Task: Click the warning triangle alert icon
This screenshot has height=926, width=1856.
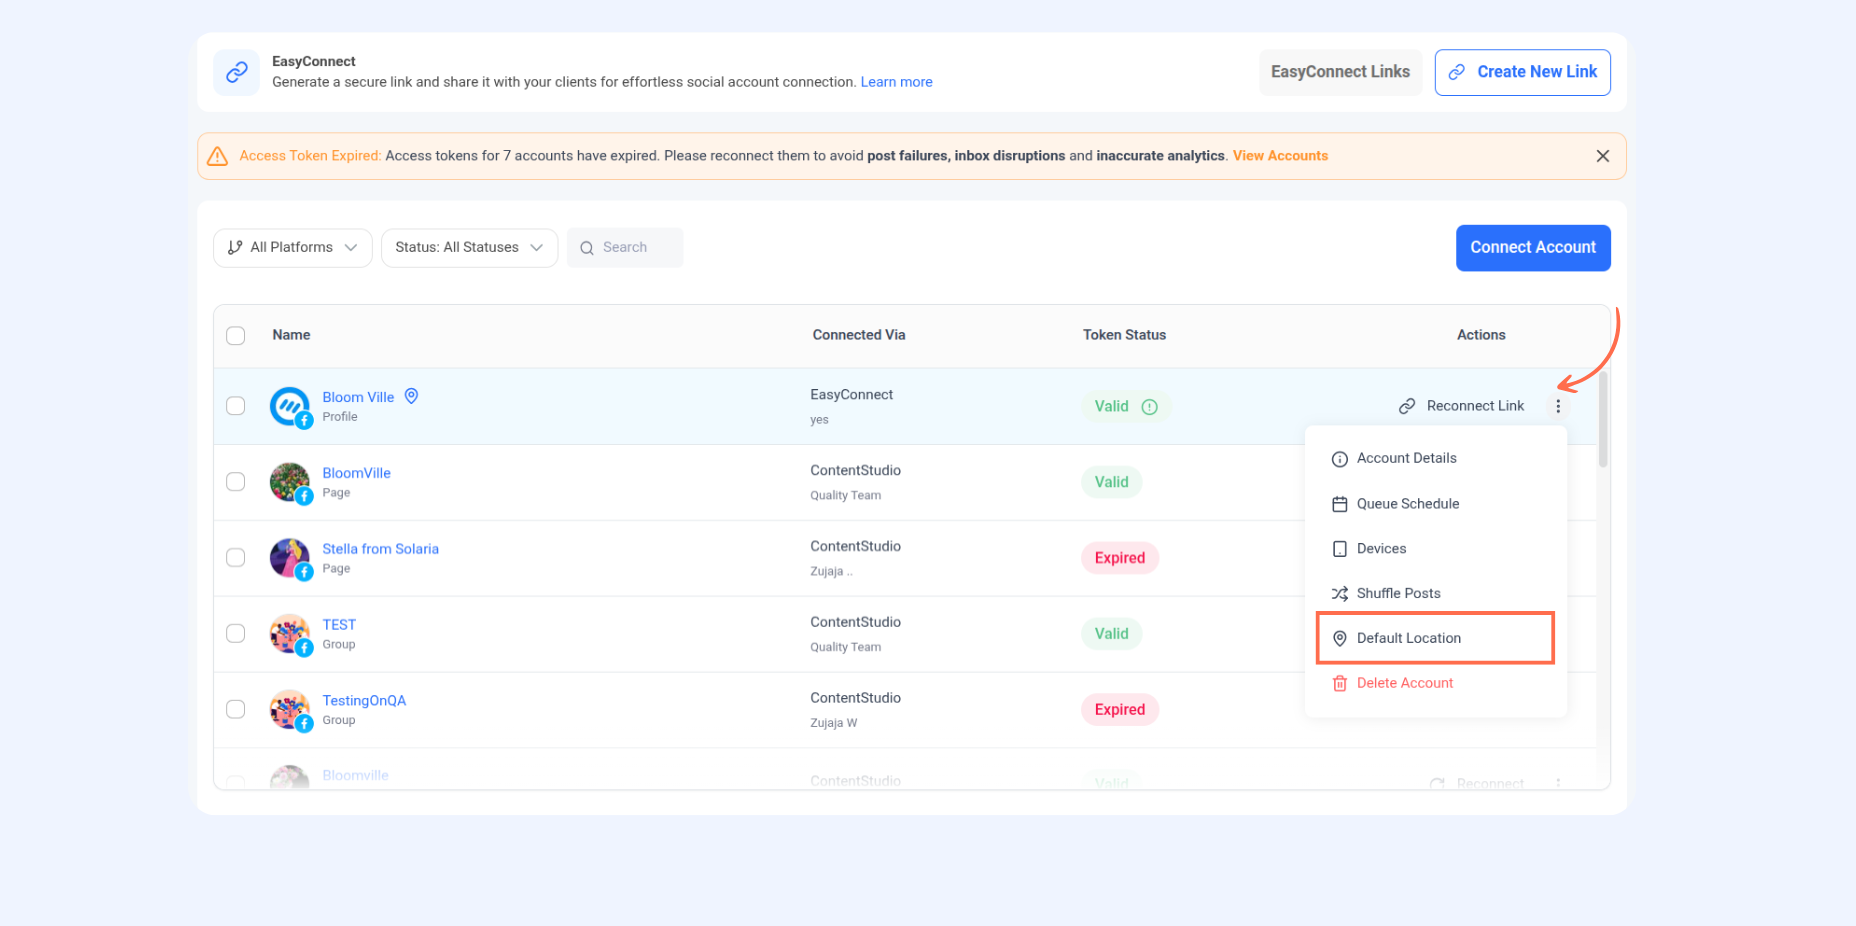Action: click(217, 156)
